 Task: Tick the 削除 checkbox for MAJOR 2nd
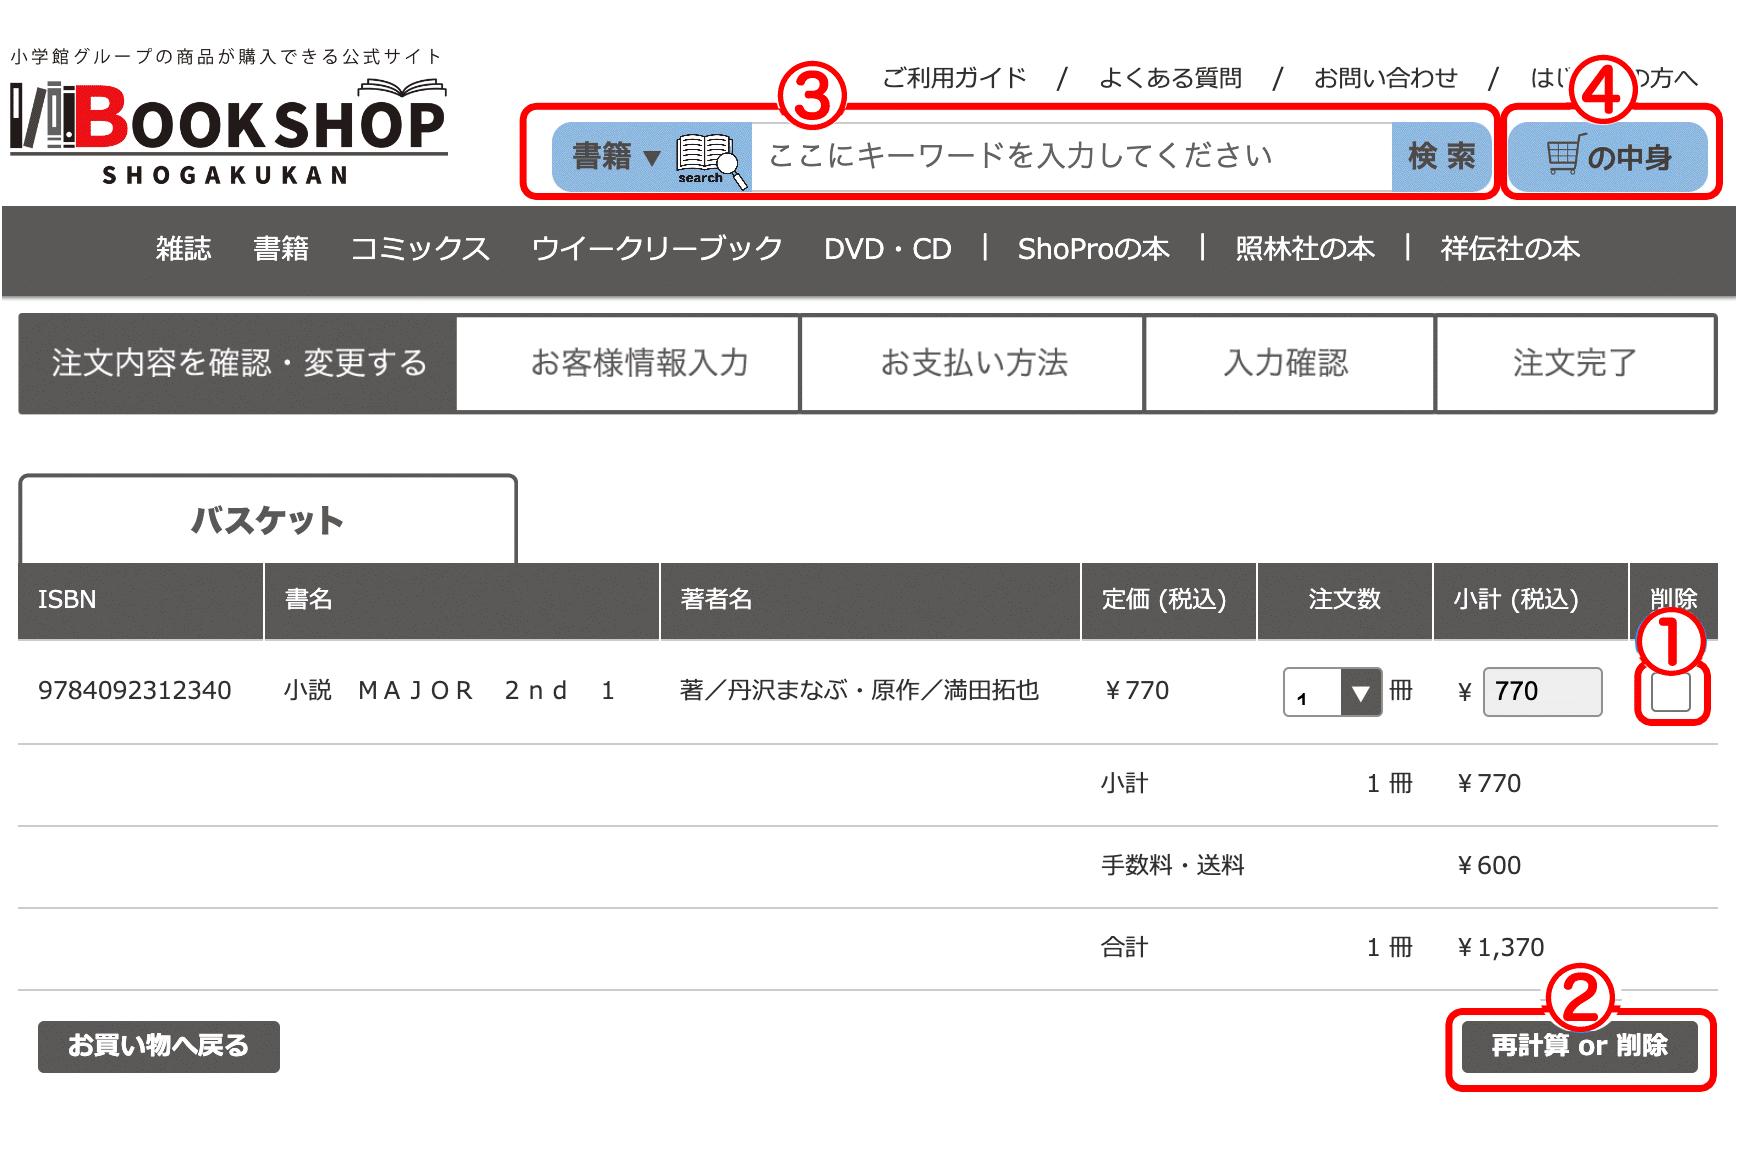click(1670, 692)
